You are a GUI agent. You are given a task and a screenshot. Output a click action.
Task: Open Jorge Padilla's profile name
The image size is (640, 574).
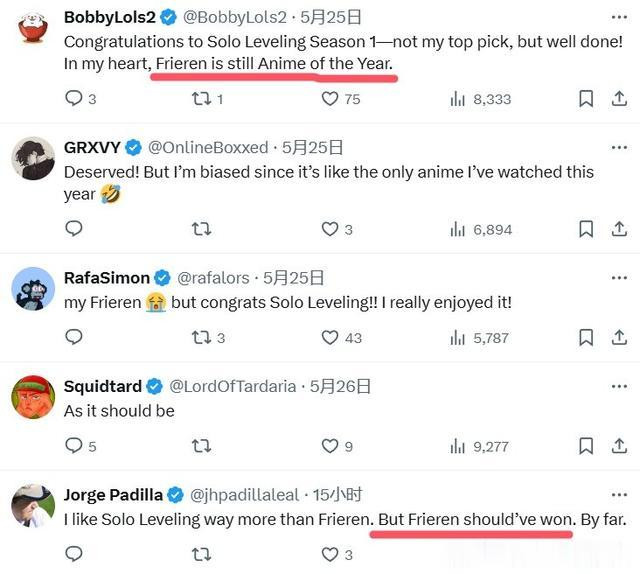(113, 494)
